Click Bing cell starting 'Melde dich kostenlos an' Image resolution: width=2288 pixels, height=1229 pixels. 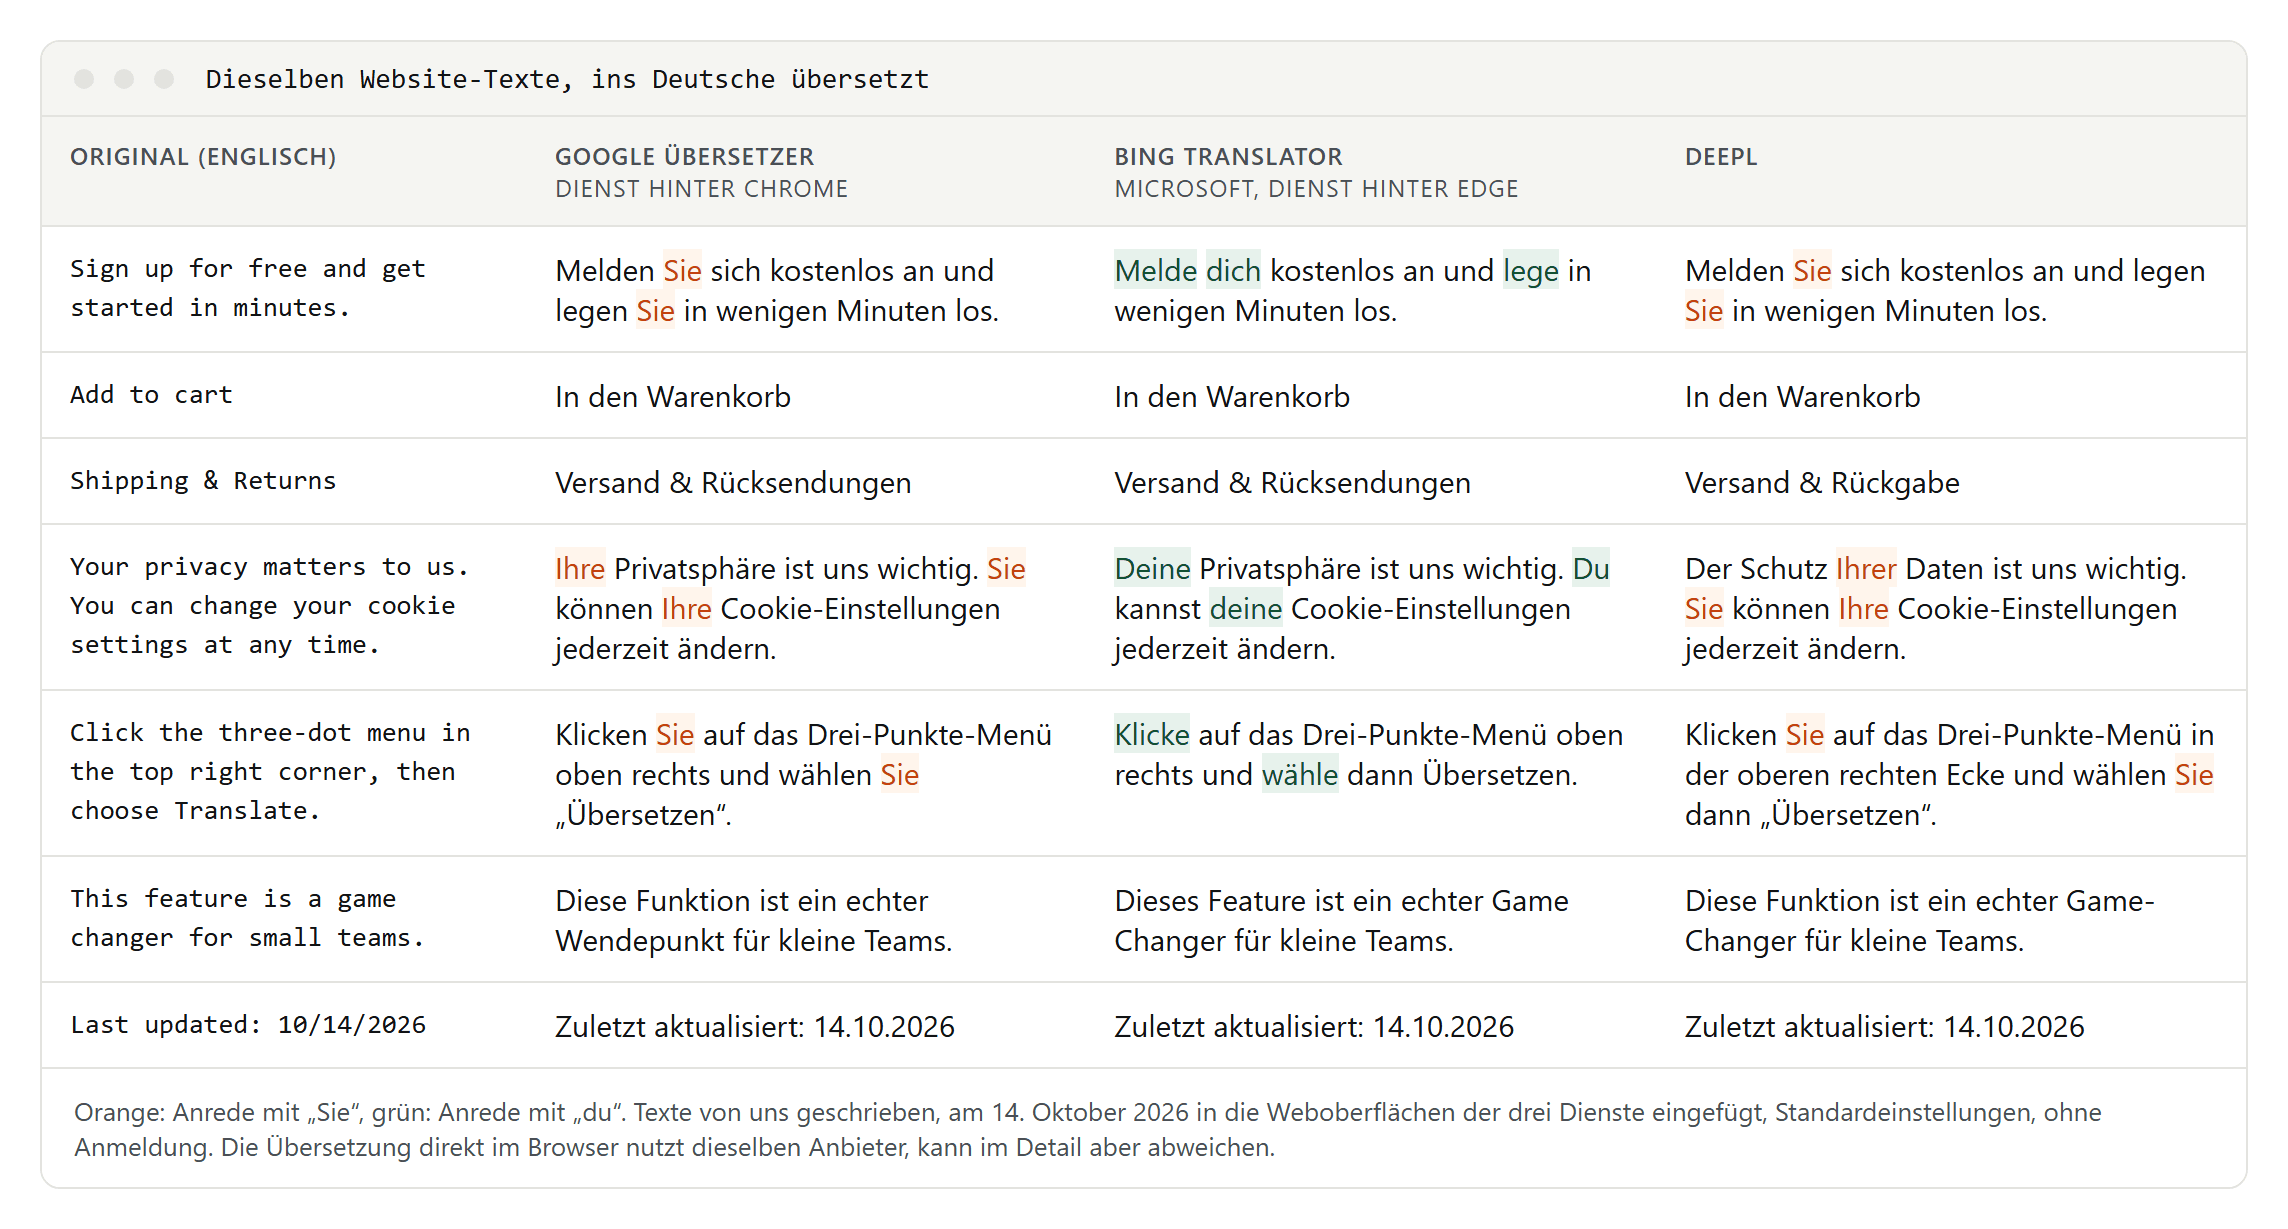[1352, 290]
